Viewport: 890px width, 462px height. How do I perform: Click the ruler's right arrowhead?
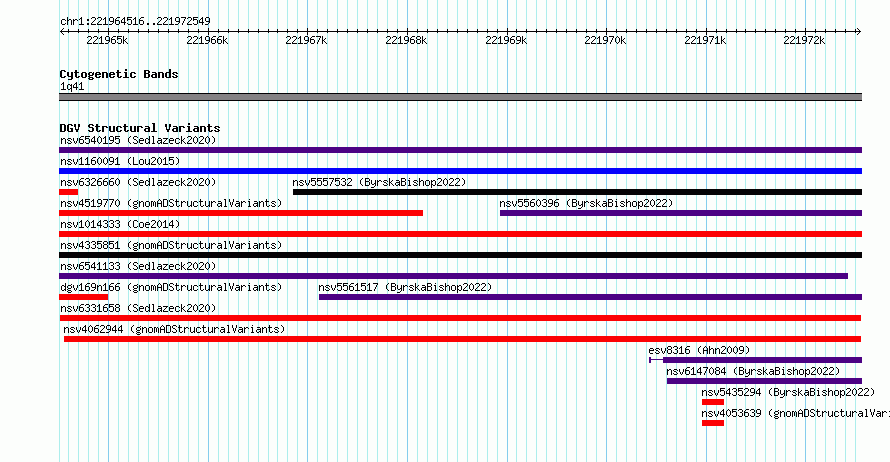pyautogui.click(x=859, y=32)
